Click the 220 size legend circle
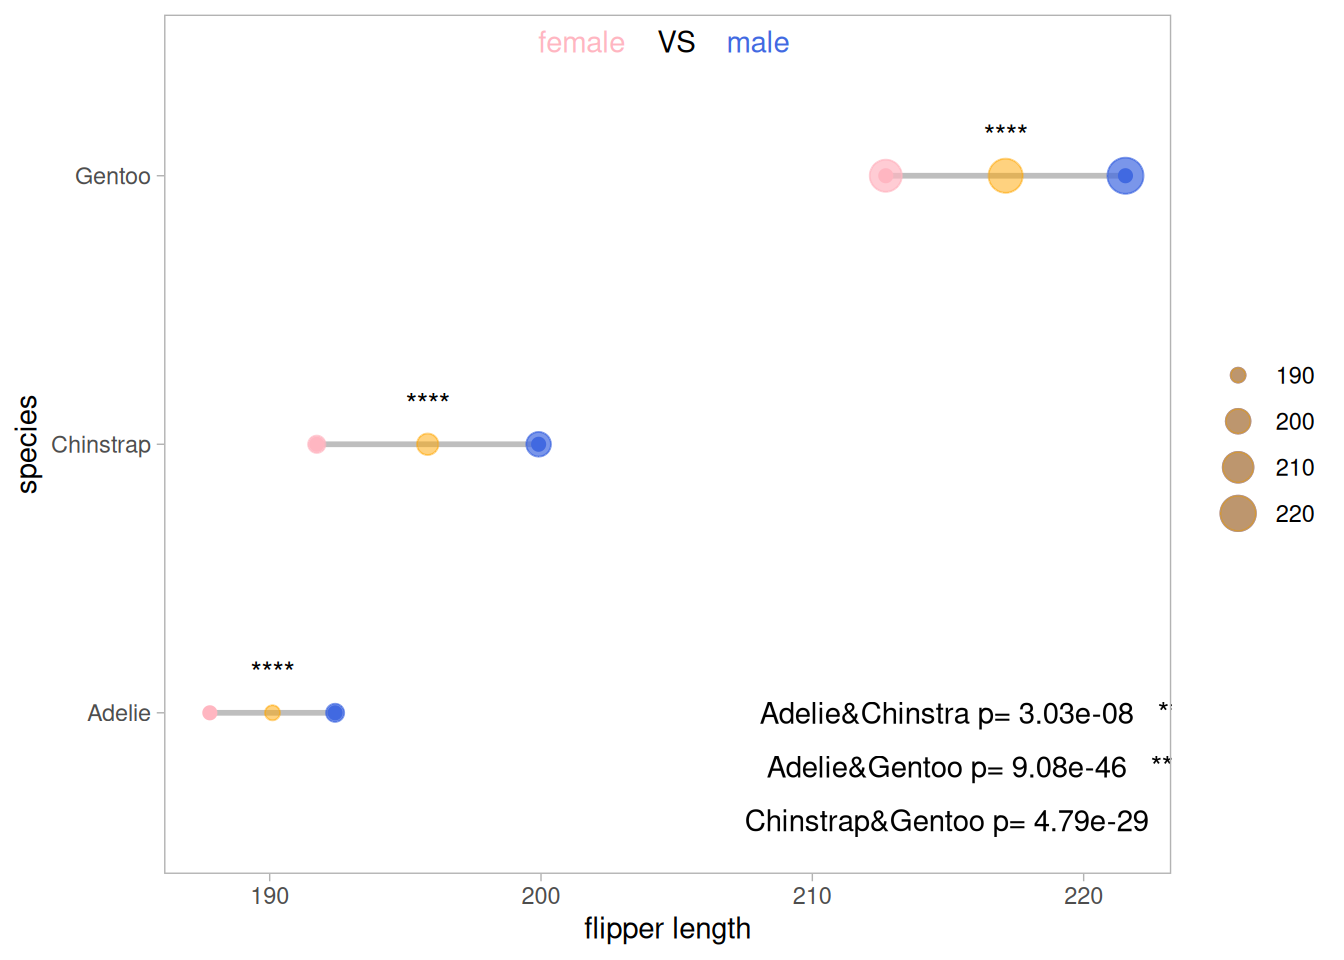Screen dimensions: 1344x960 click(1238, 514)
